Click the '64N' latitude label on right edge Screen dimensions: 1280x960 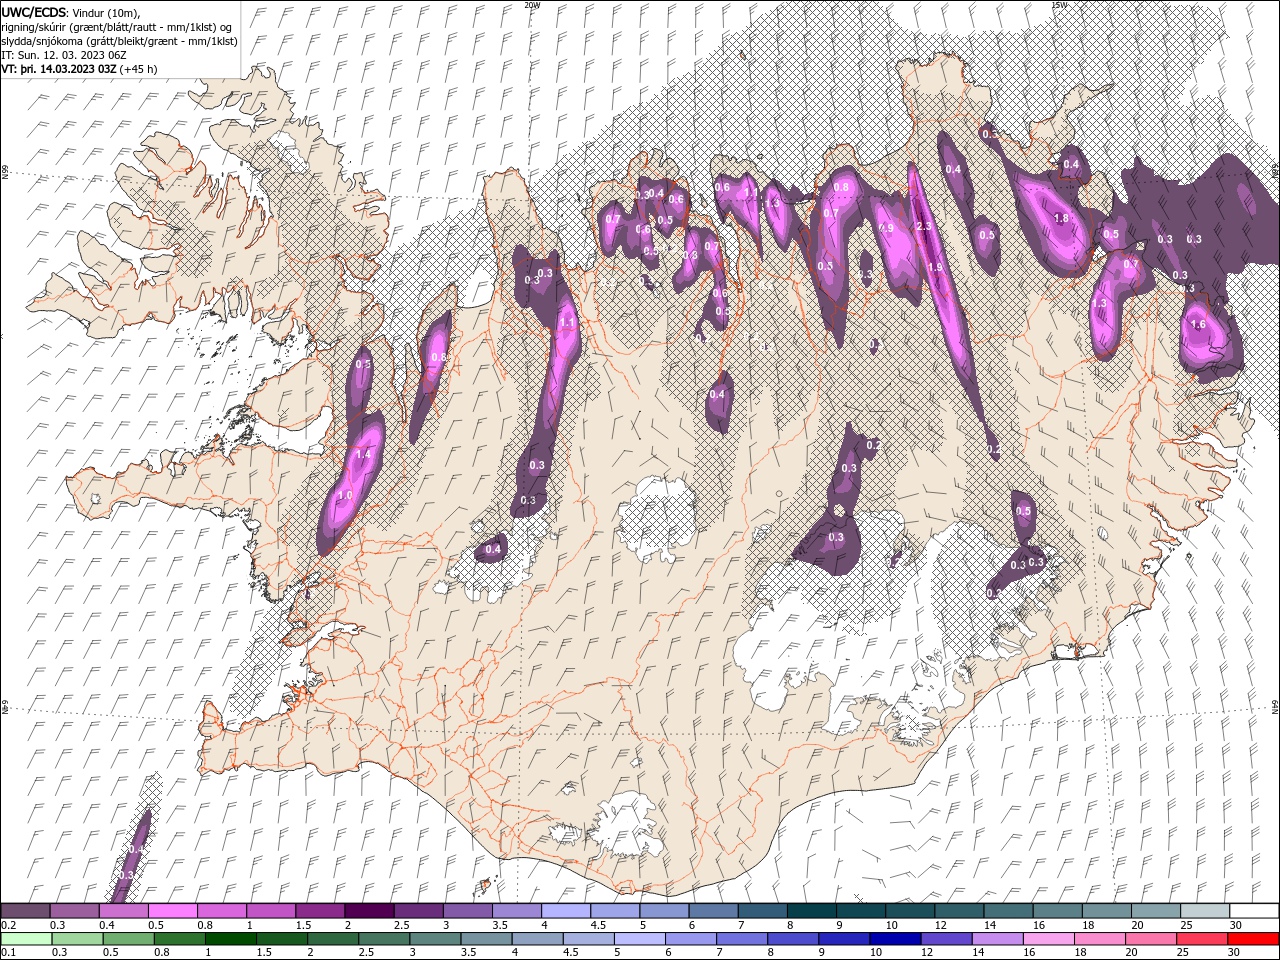pos(1275,708)
